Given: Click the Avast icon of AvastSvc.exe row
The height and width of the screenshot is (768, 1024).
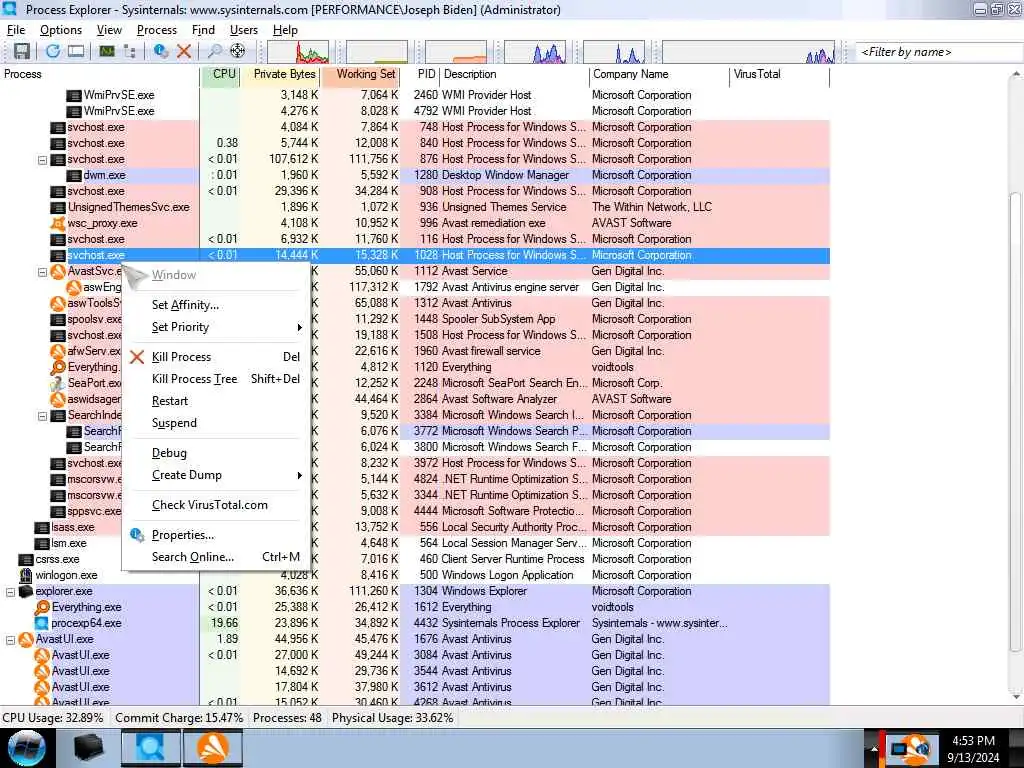Looking at the screenshot, I should pos(58,271).
